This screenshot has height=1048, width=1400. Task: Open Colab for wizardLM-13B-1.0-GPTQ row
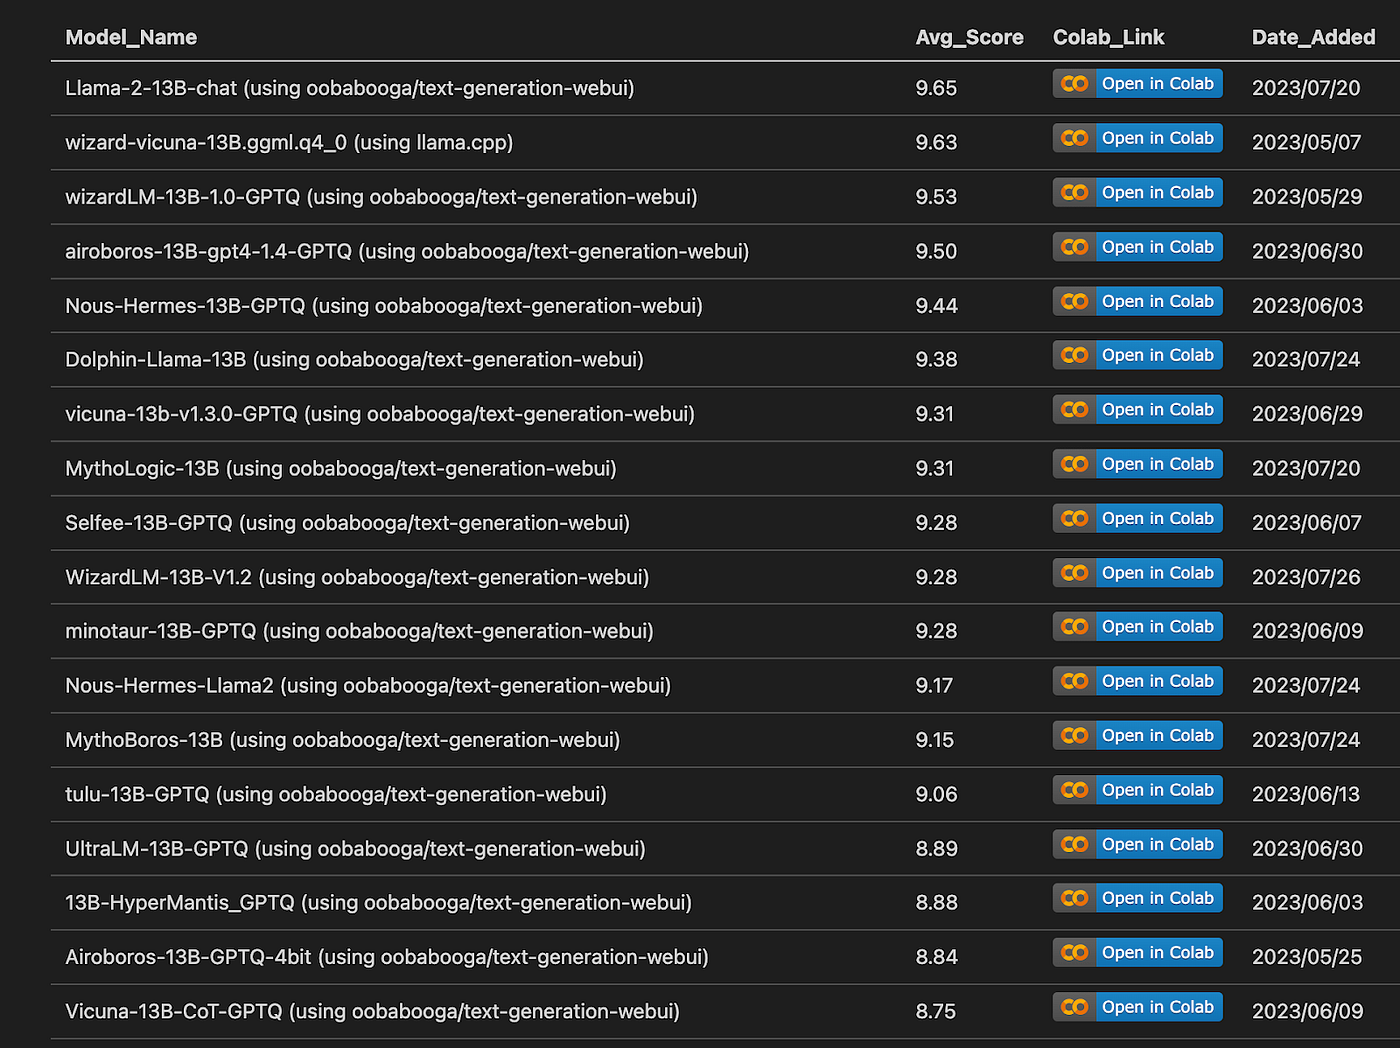(1138, 192)
